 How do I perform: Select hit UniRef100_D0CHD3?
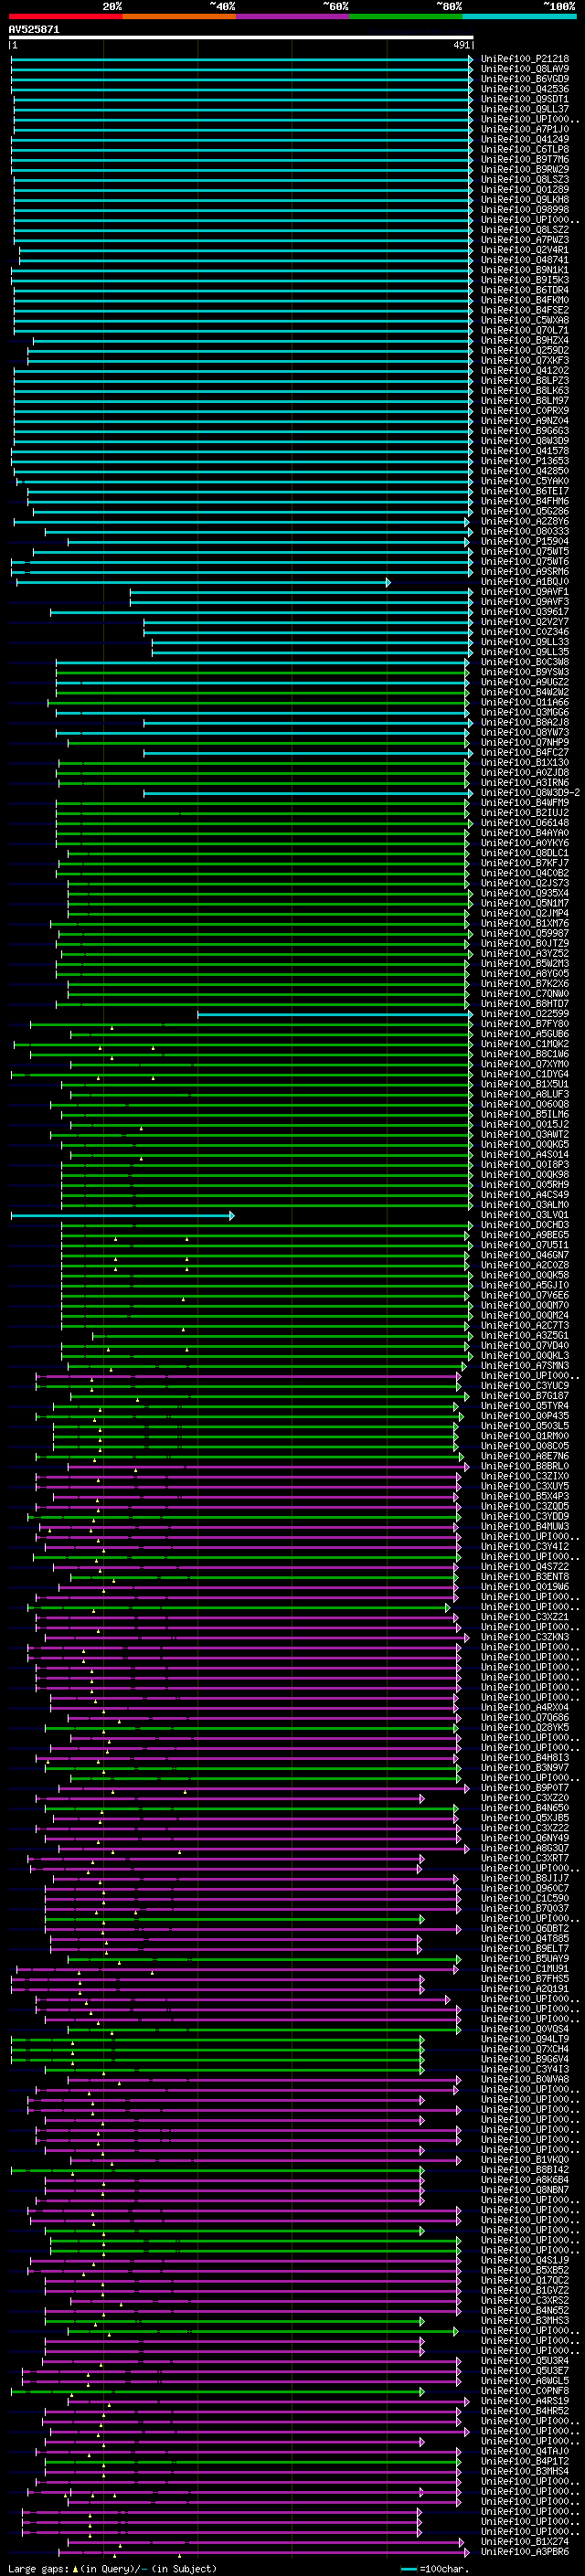pyautogui.click(x=525, y=1226)
